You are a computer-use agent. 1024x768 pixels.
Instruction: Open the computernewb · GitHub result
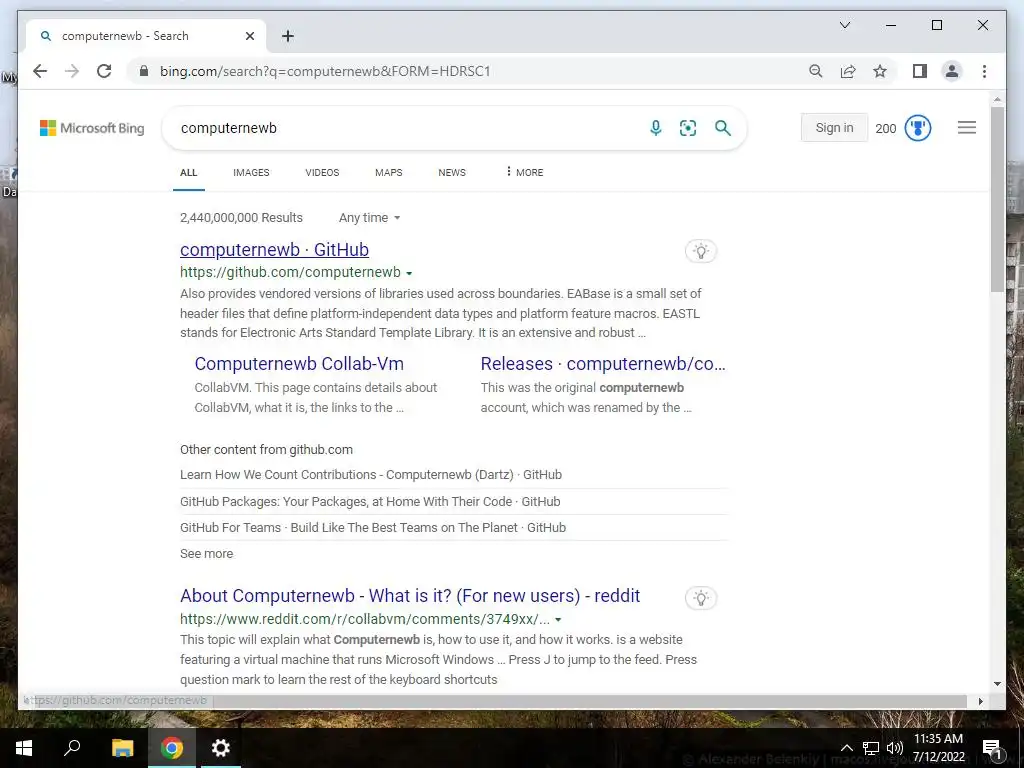(274, 249)
